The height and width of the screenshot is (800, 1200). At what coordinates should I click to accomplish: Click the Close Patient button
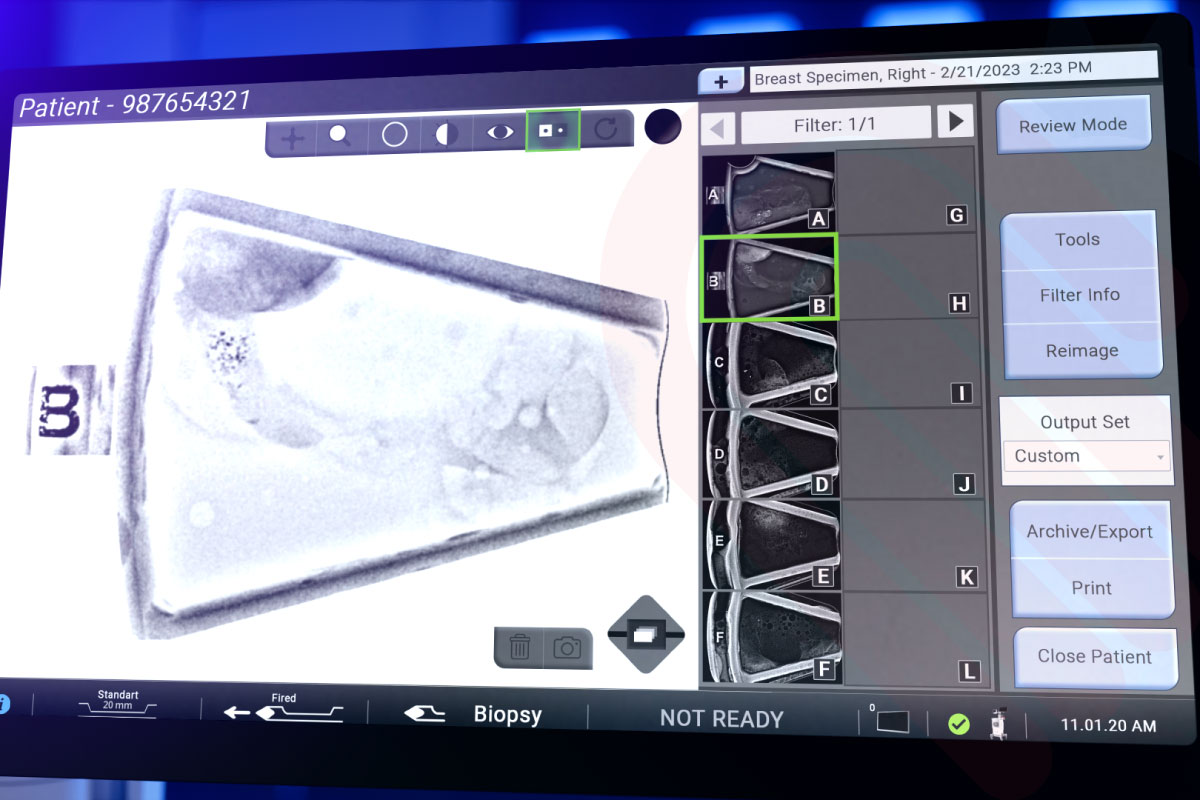(1094, 657)
